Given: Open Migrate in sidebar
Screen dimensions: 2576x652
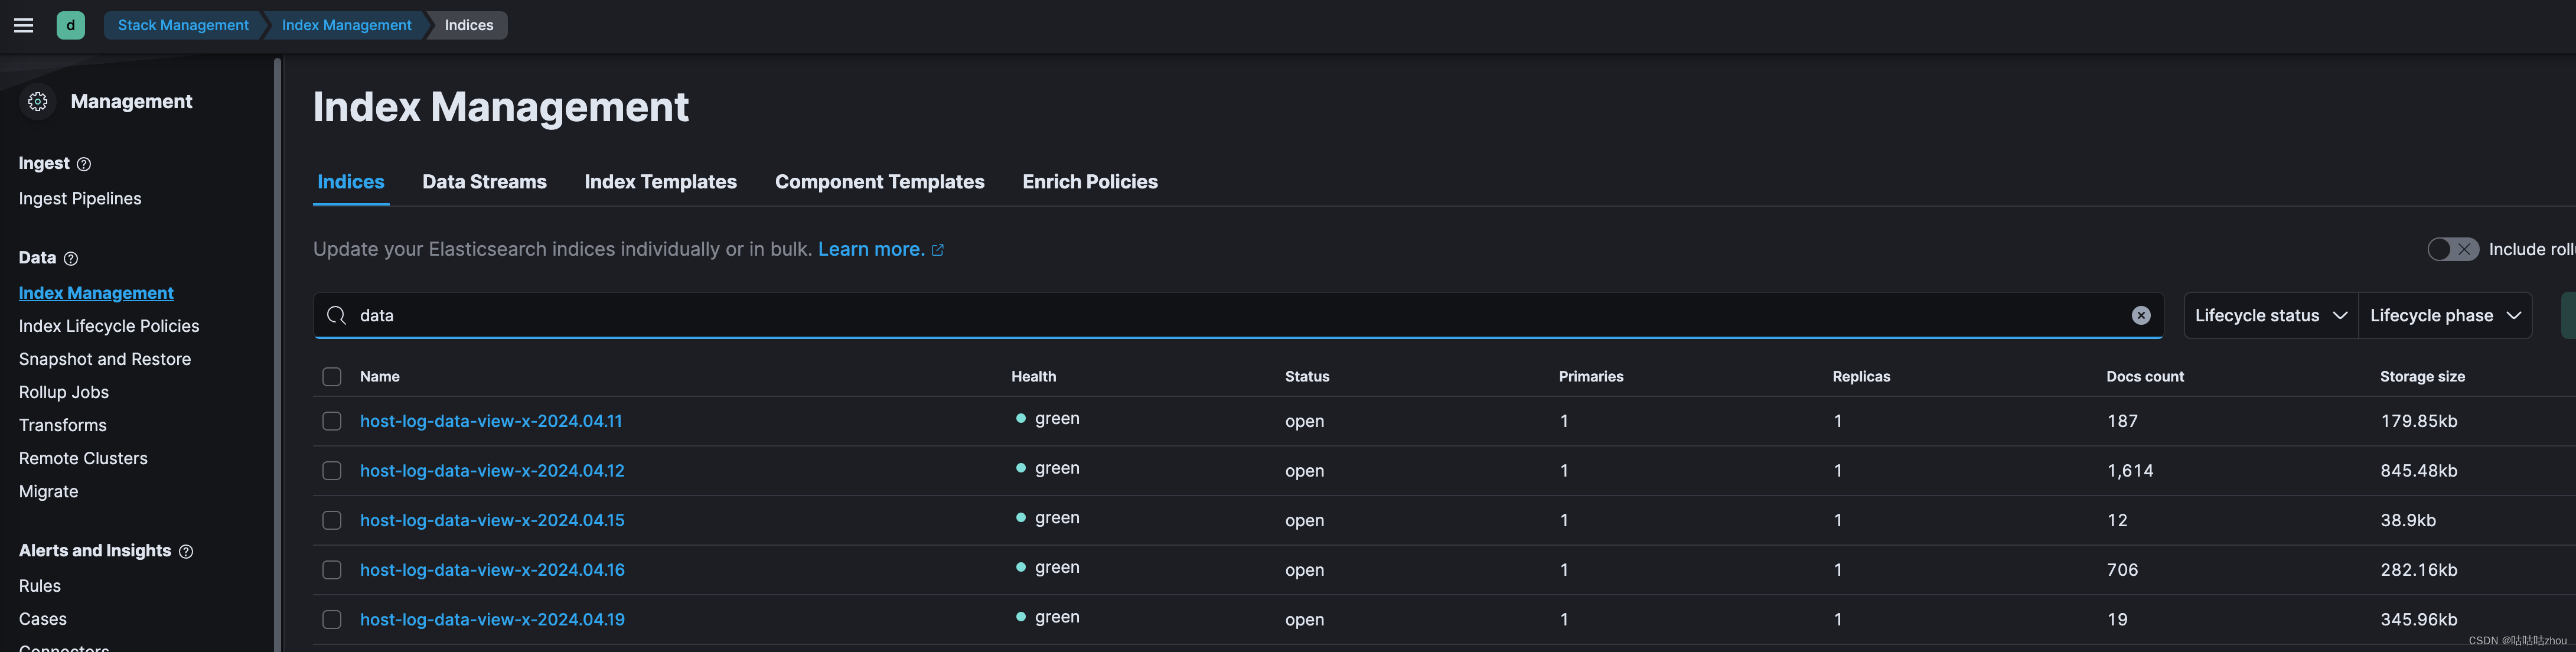Looking at the screenshot, I should [48, 491].
